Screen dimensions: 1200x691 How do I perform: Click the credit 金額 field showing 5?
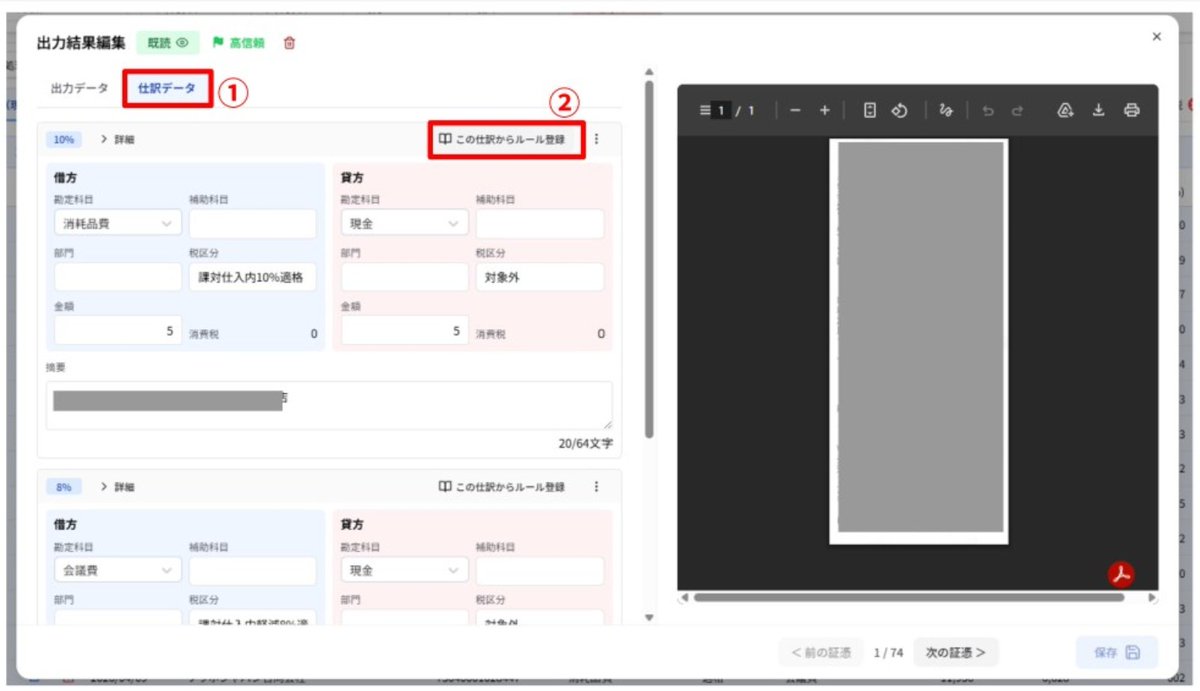(404, 331)
